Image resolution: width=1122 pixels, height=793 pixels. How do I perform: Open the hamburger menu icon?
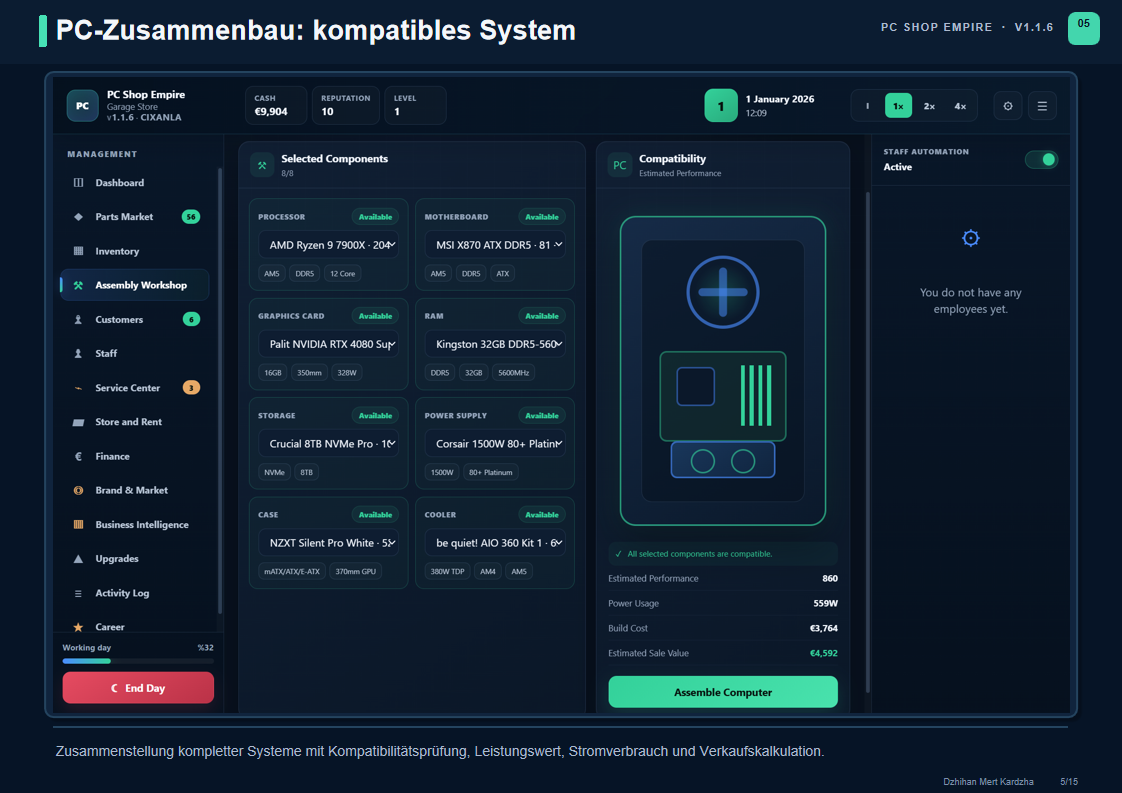tap(1042, 106)
